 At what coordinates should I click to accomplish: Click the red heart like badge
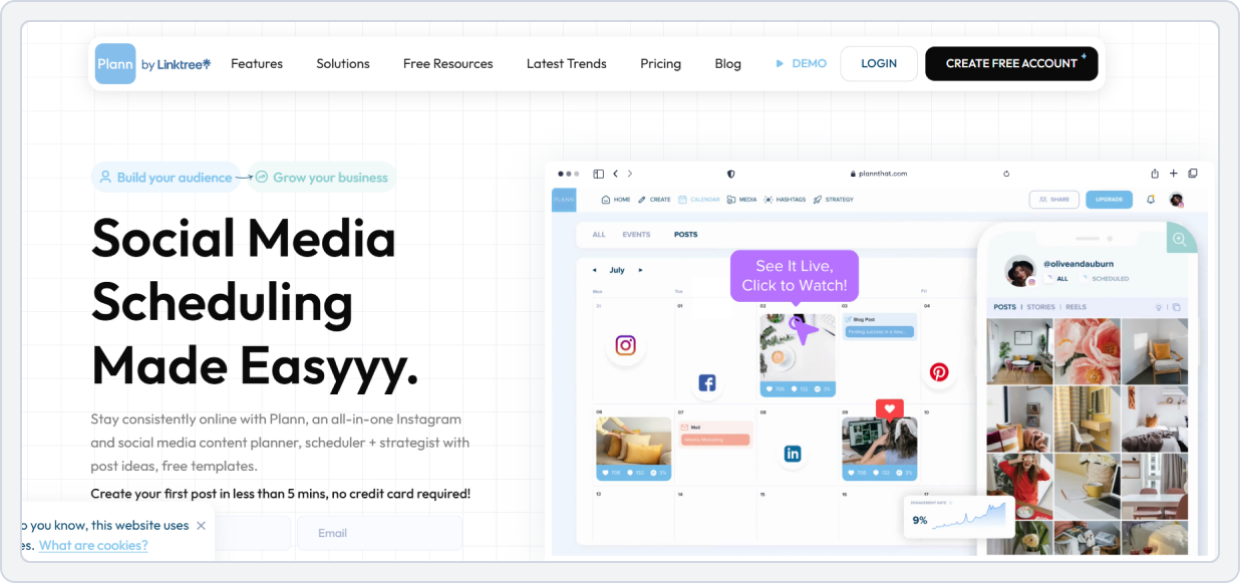(889, 408)
